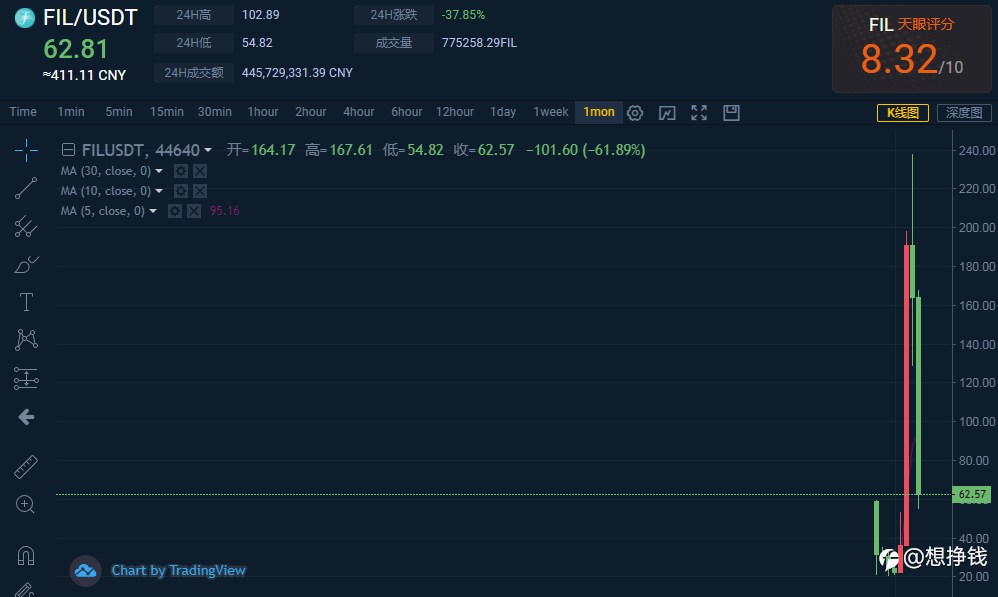
Task: Select the long position forecasting tool
Action: click(x=26, y=378)
